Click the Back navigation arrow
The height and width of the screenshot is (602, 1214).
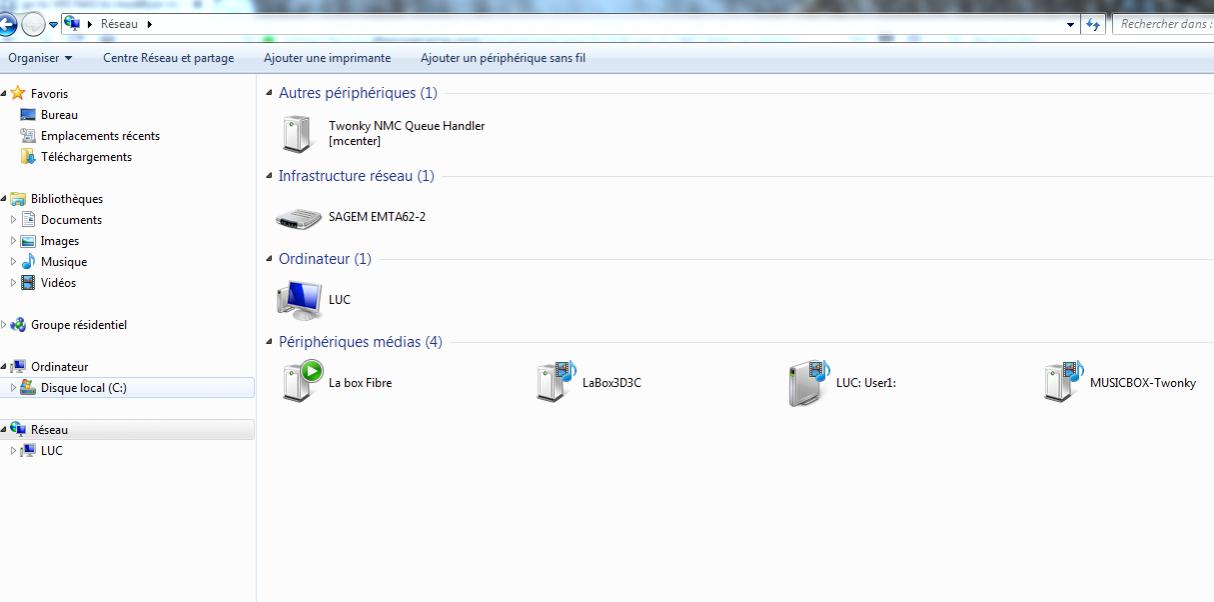[7, 24]
